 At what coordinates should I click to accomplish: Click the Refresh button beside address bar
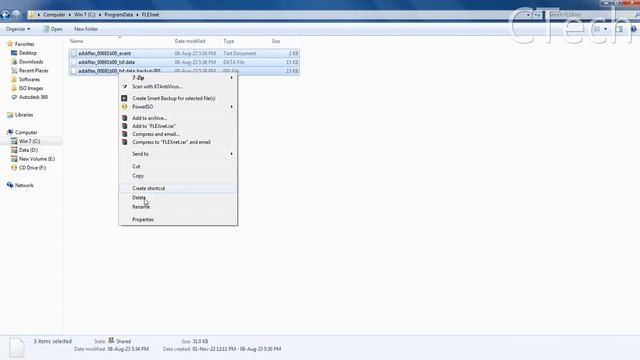pos(537,15)
